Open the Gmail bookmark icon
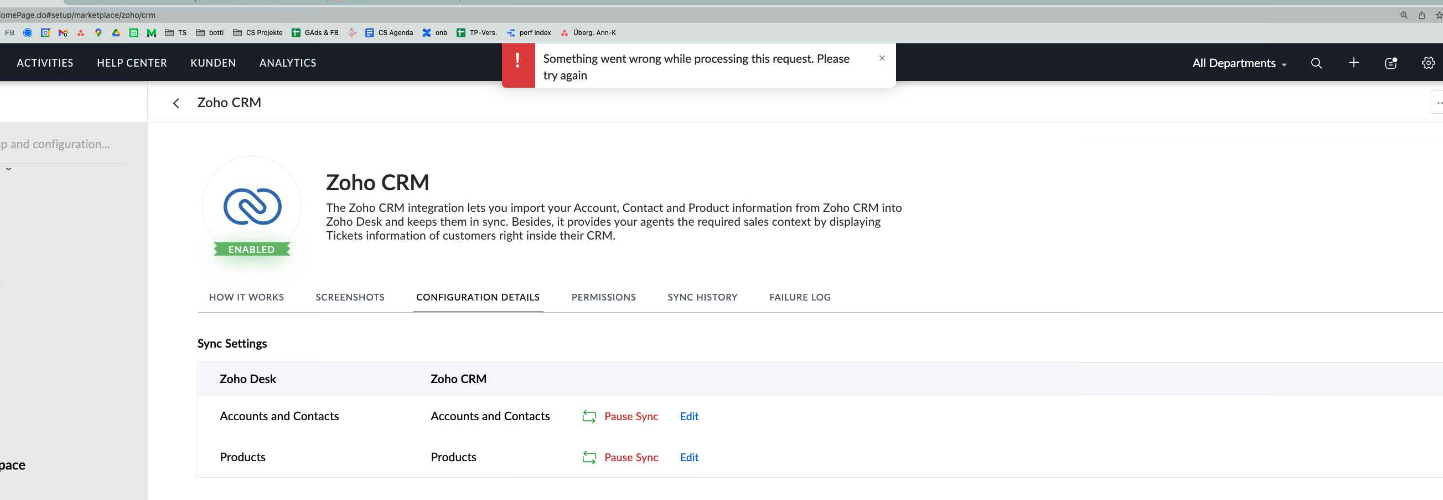 62,33
